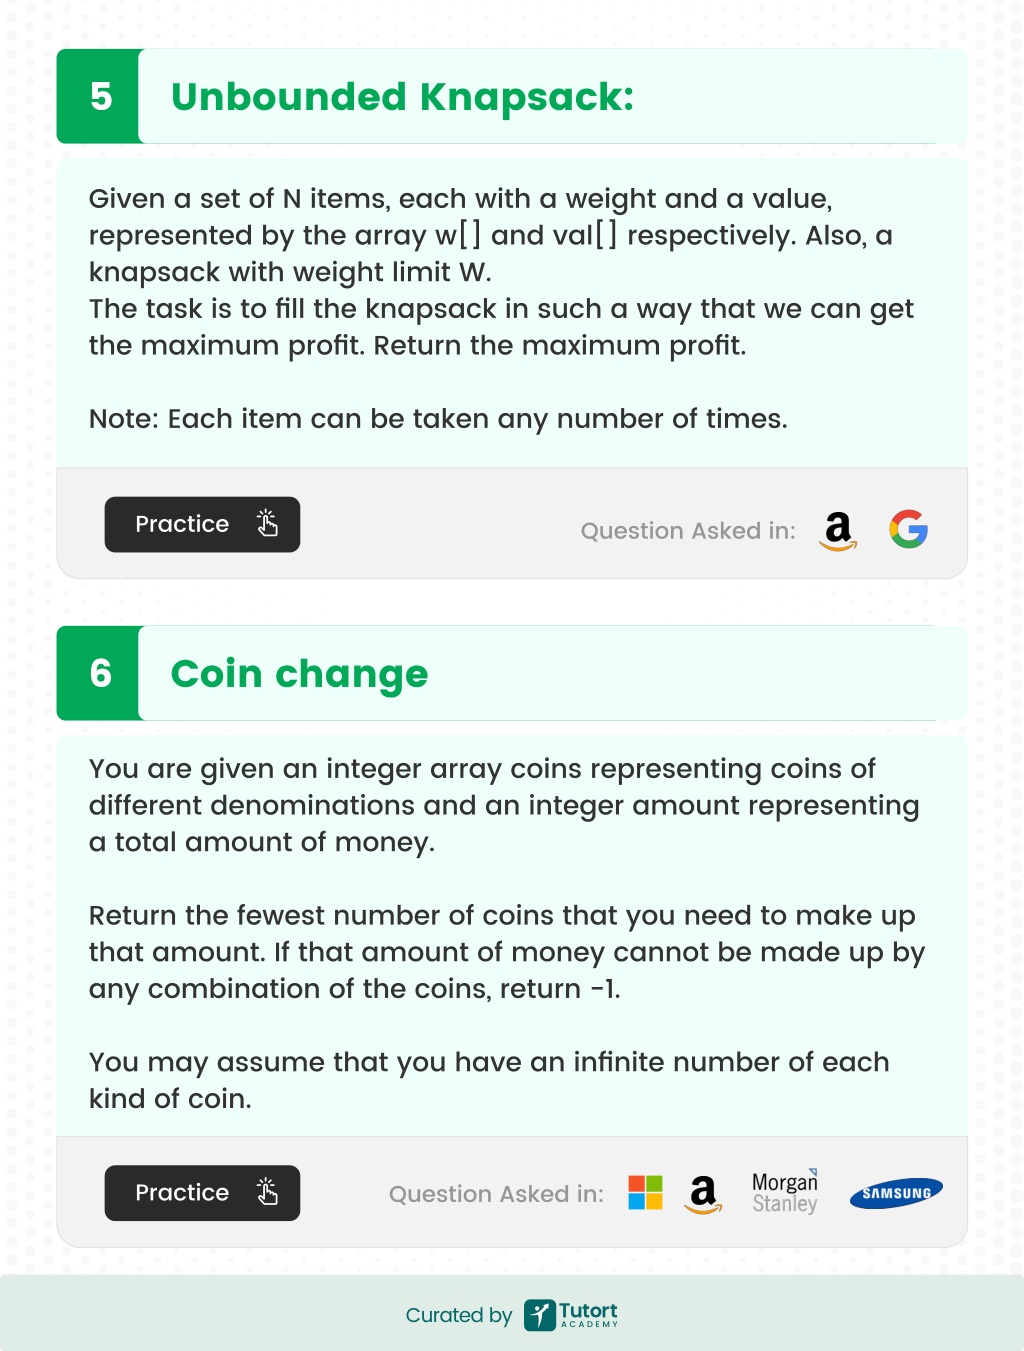The image size is (1024, 1351).
Task: Click the note about items taken any times
Action: pos(438,419)
